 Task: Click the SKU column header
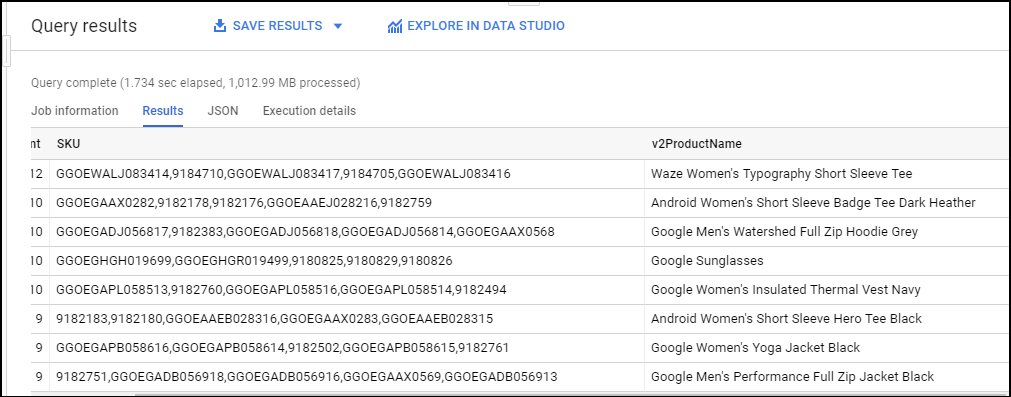[x=68, y=144]
